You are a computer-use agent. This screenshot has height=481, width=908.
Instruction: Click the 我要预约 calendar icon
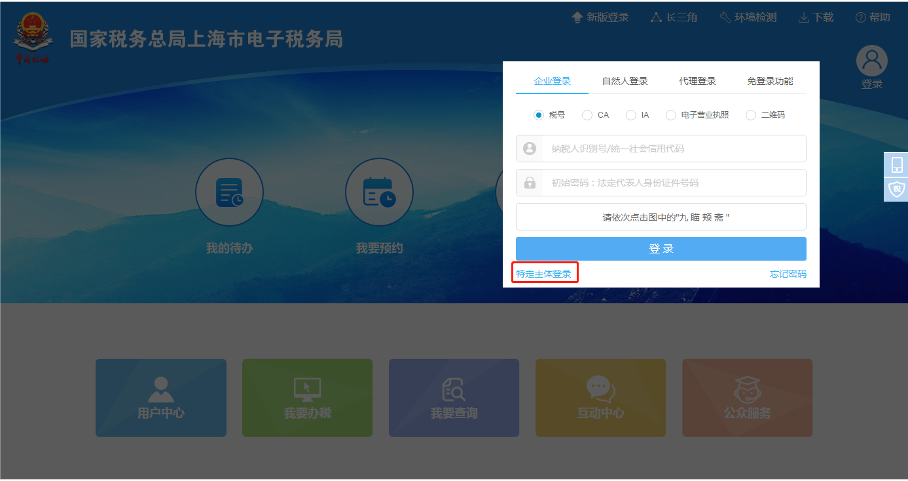pos(379,192)
